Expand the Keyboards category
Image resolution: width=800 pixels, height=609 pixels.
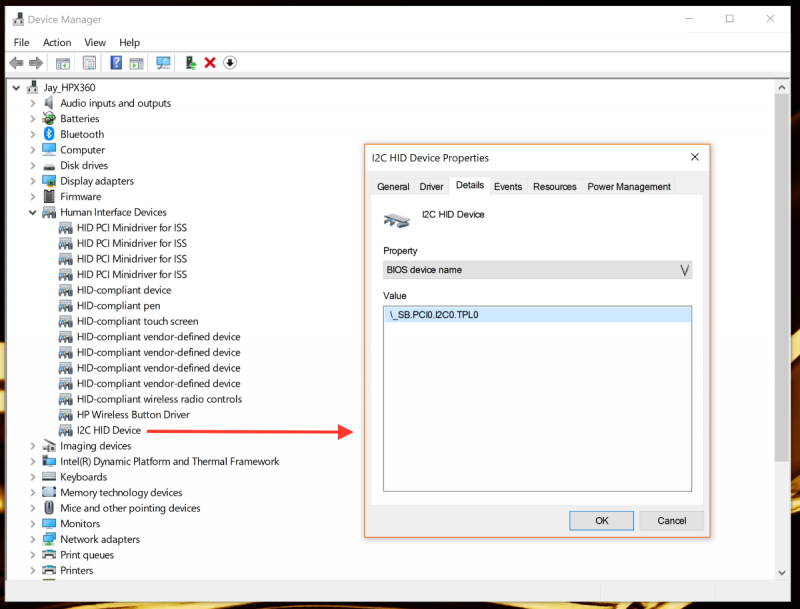[x=33, y=477]
